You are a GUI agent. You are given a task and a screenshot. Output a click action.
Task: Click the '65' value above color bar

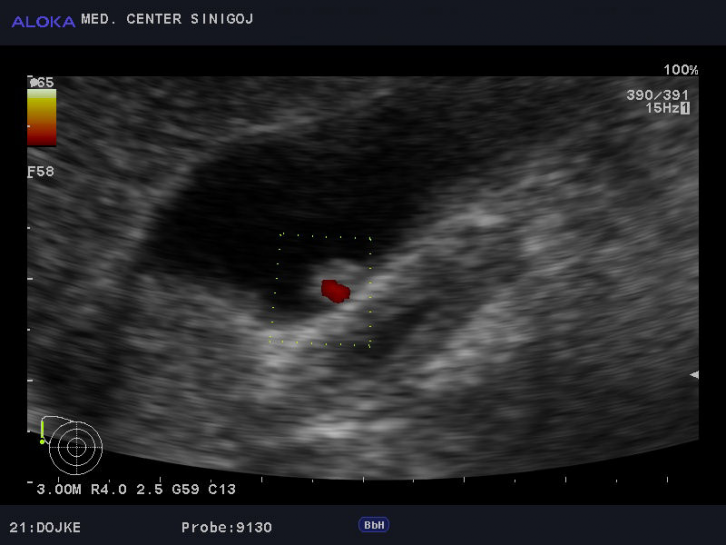click(x=45, y=82)
